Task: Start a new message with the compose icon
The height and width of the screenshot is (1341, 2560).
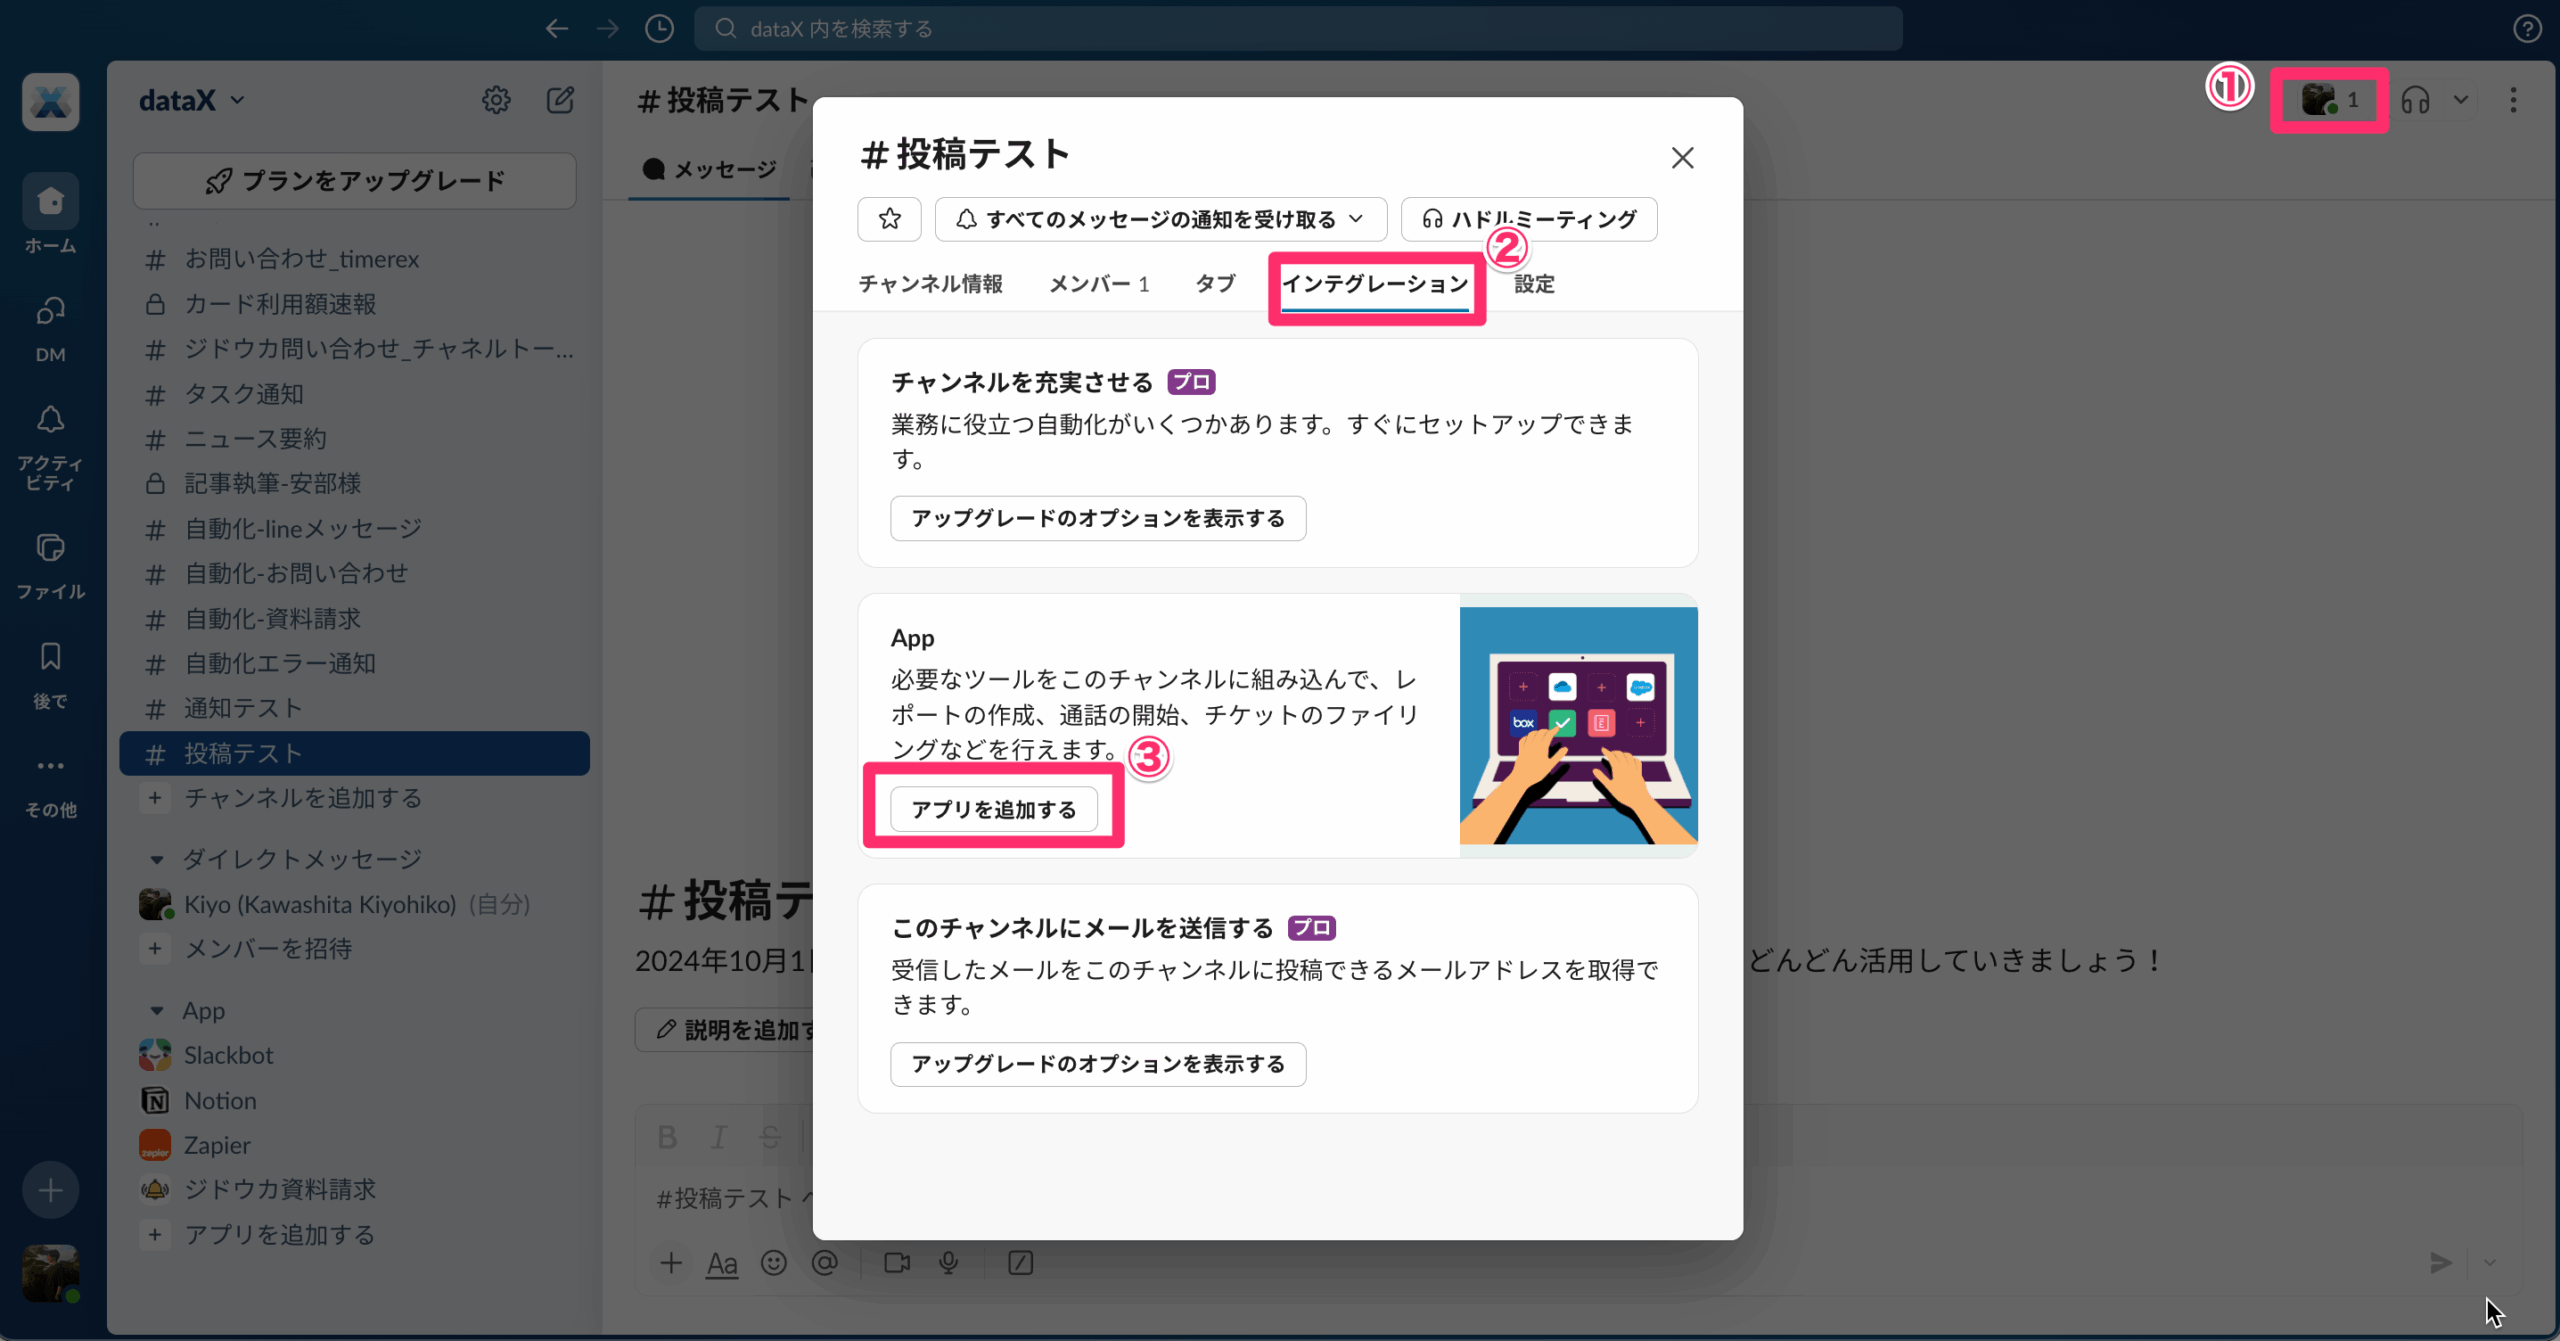Action: click(560, 100)
